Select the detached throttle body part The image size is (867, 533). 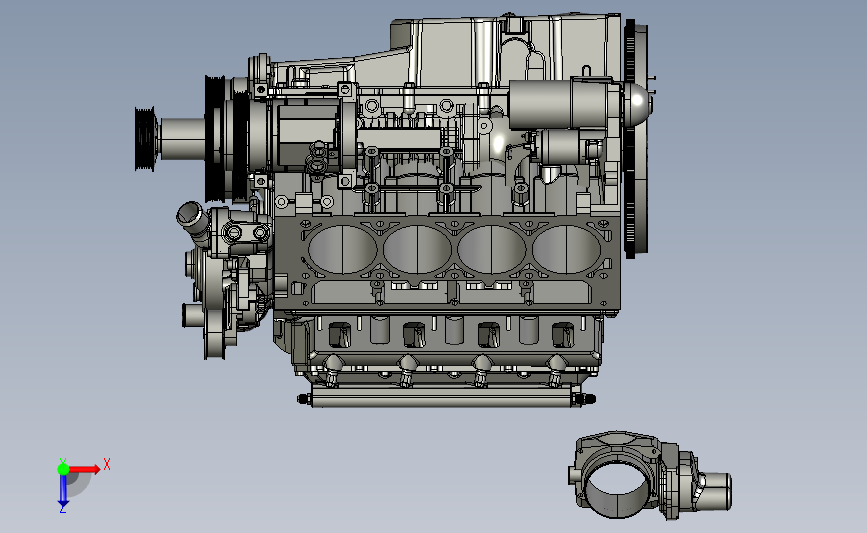click(x=650, y=475)
